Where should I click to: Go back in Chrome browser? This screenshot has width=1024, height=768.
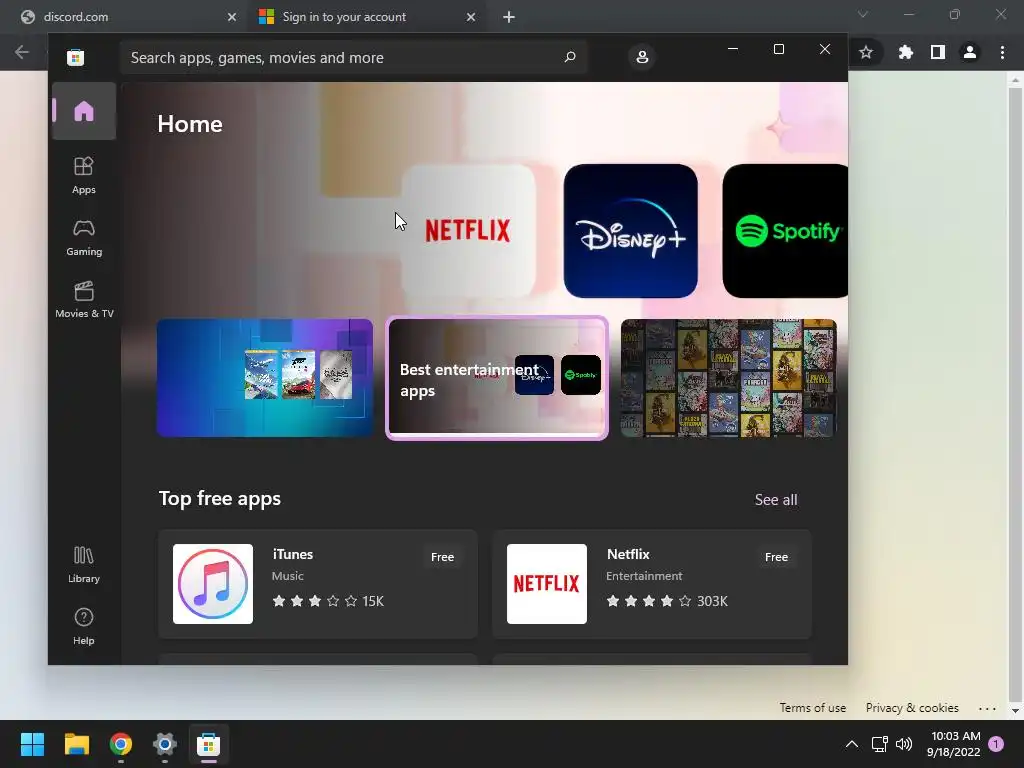[22, 52]
